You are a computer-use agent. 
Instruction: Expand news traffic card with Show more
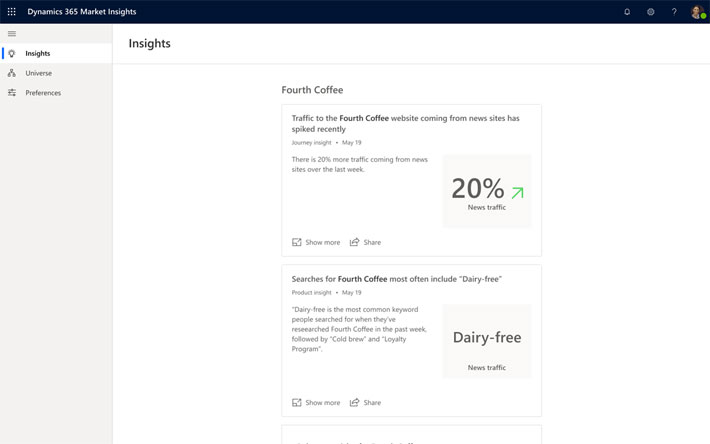tap(316, 242)
